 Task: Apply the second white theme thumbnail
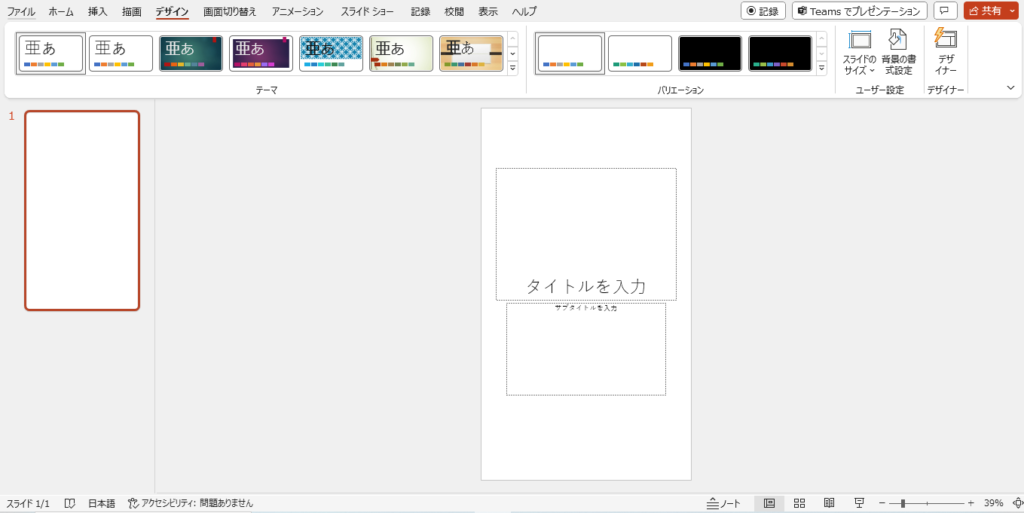121,53
